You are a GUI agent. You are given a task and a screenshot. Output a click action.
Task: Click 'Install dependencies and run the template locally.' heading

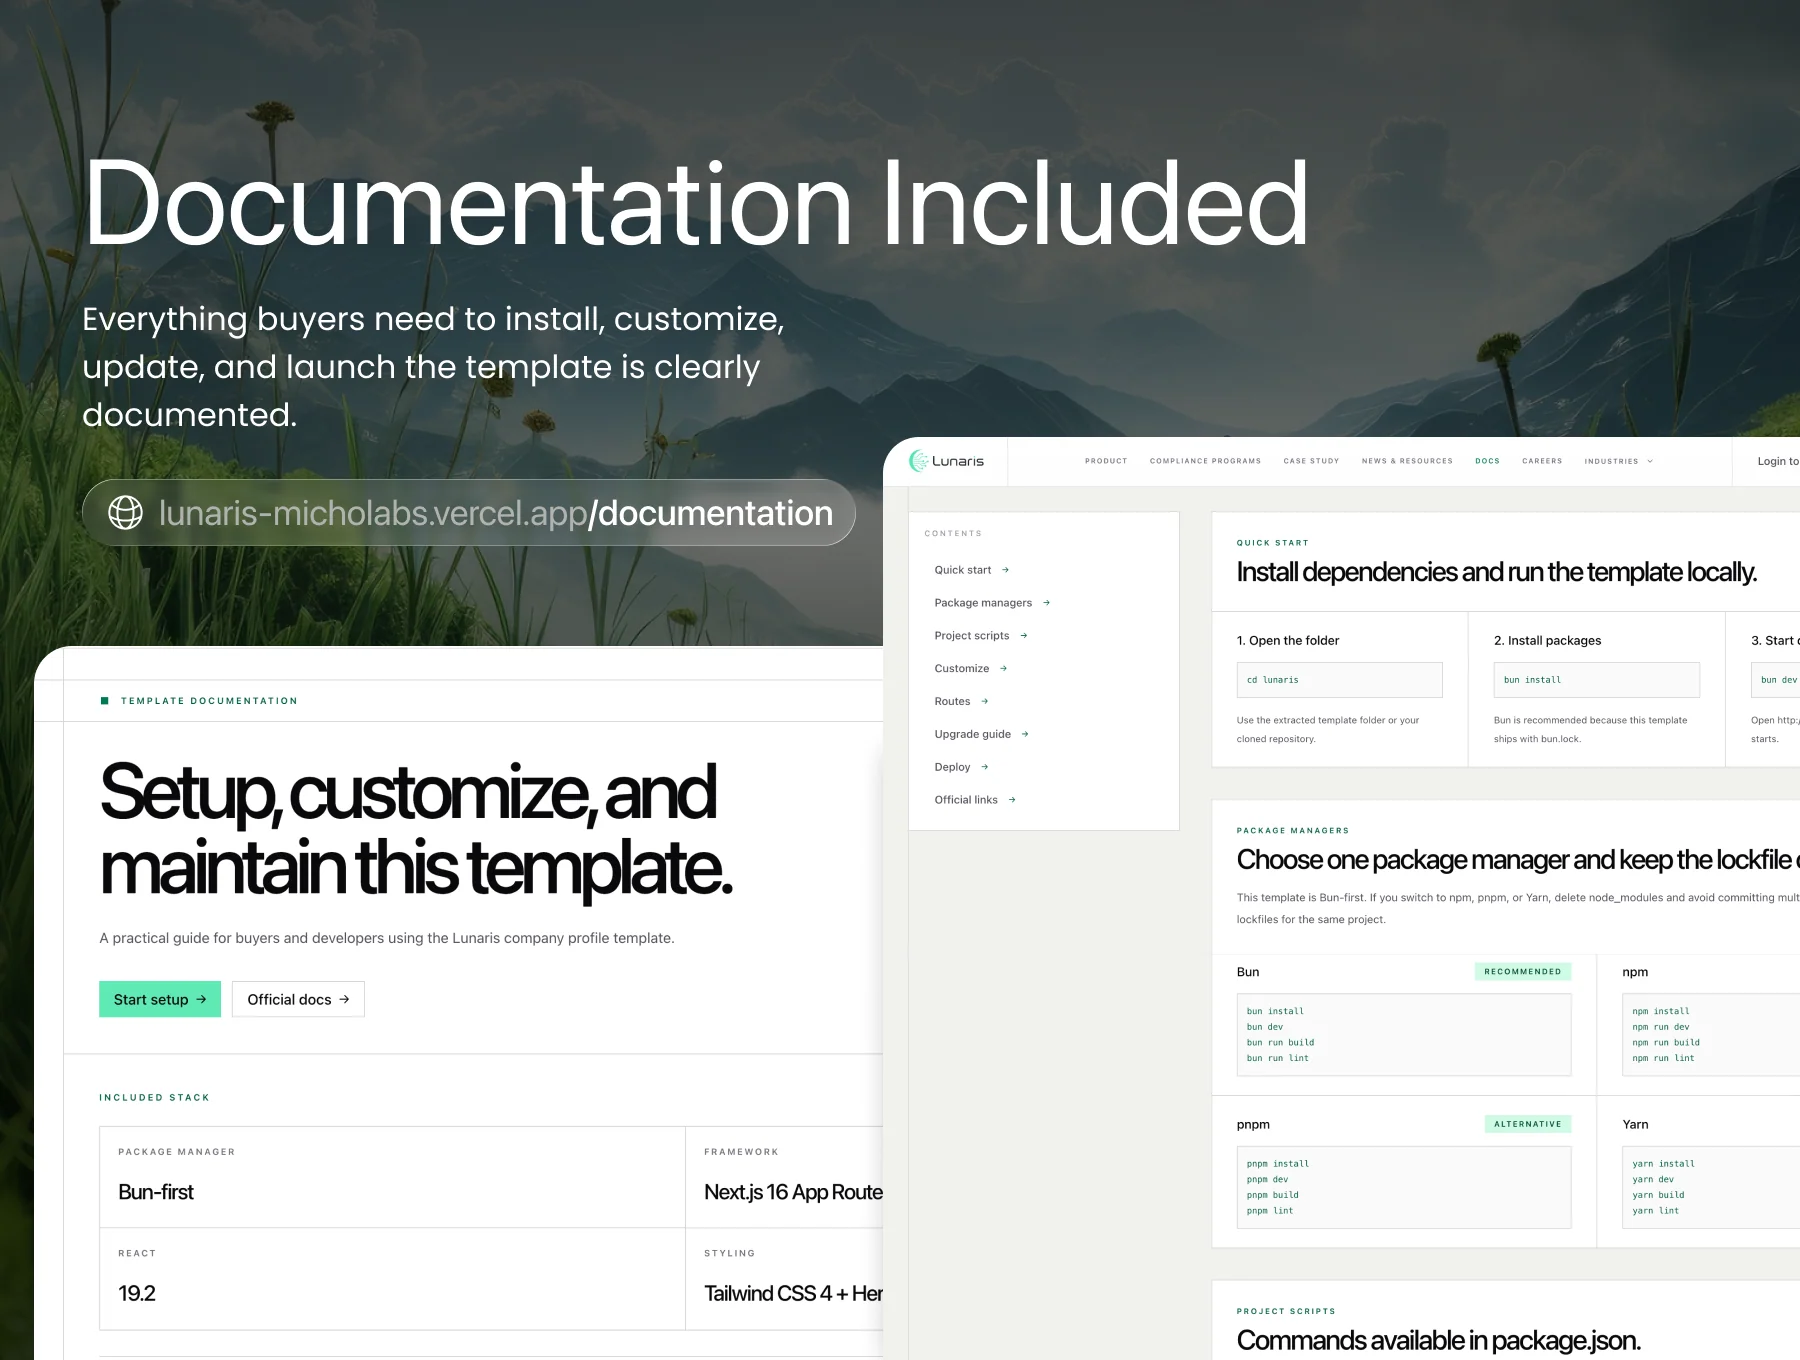click(x=1496, y=572)
